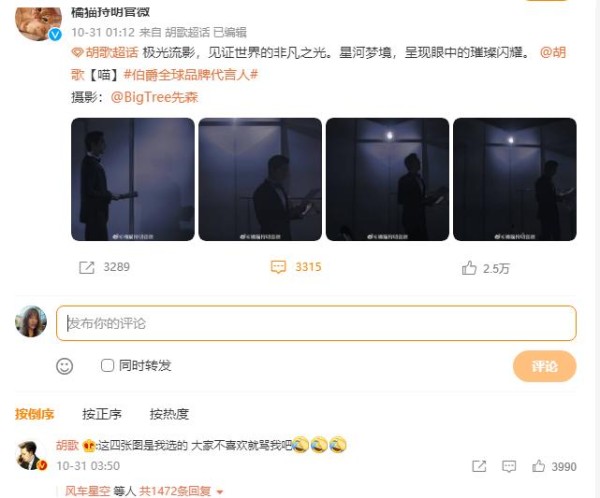
Task: Open the first photo thumbnail
Action: [133, 179]
